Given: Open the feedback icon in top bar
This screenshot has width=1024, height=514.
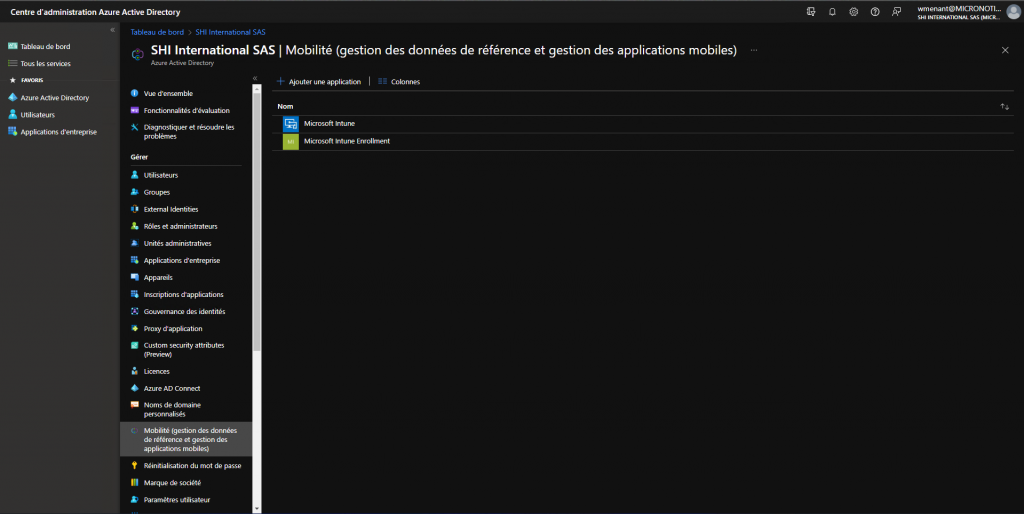Looking at the screenshot, I should (x=897, y=12).
